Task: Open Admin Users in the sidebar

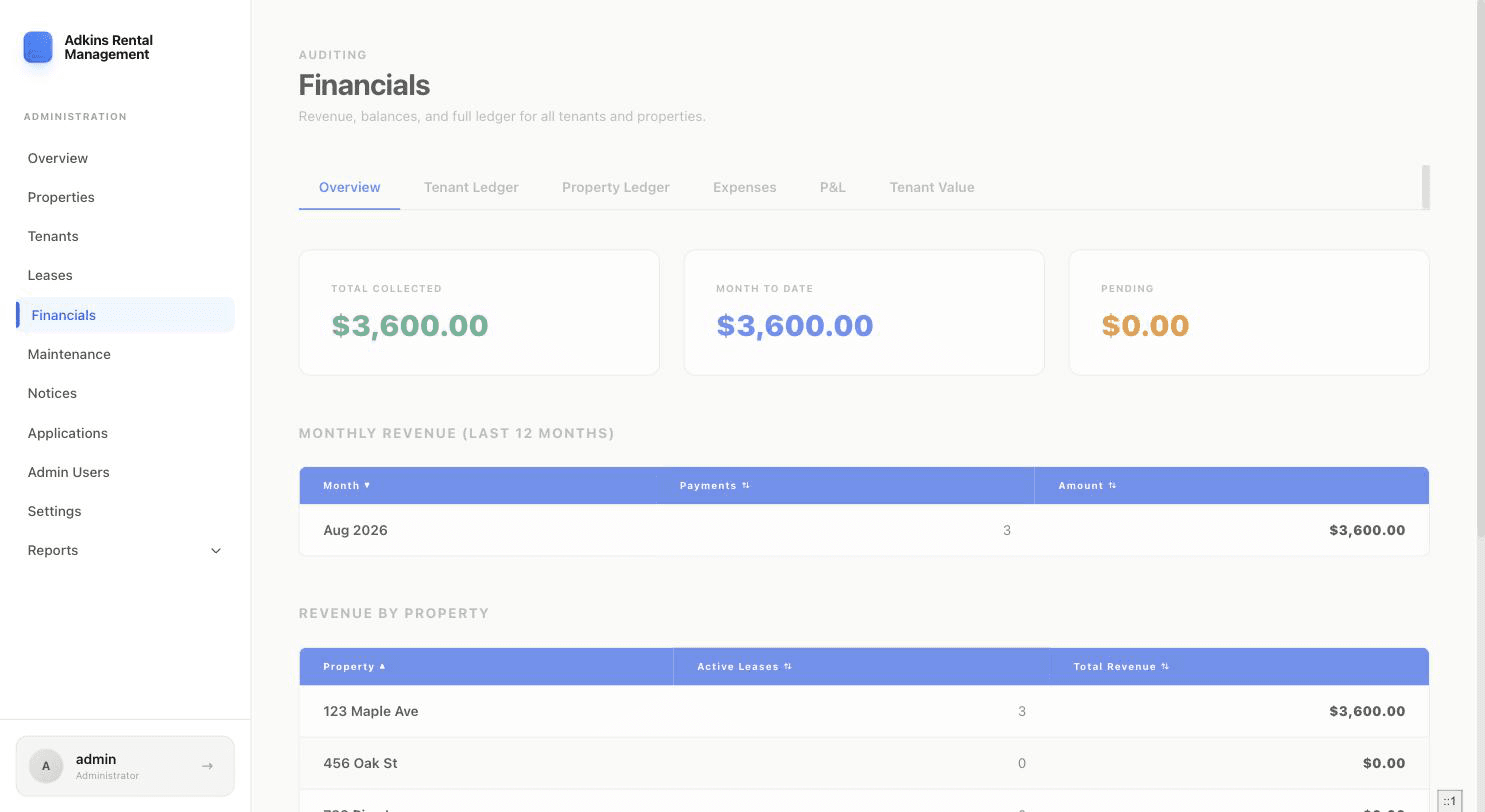Action: [125, 472]
